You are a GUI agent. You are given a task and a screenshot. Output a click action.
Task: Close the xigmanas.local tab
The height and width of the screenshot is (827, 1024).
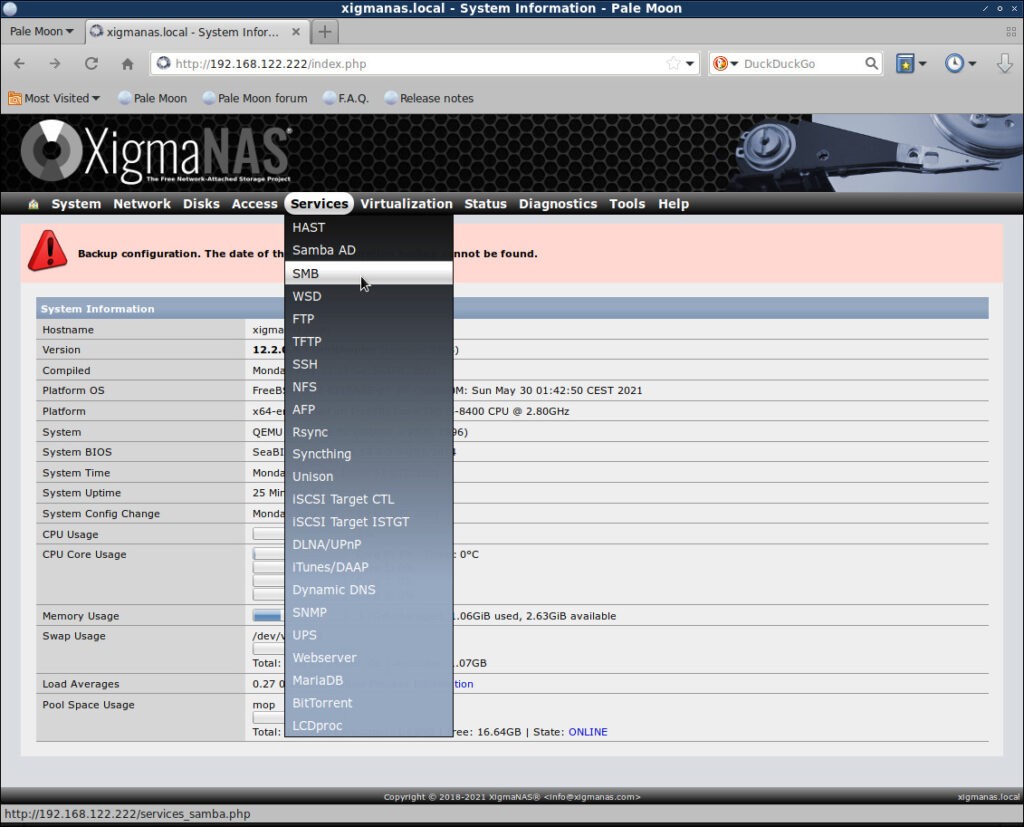(296, 31)
